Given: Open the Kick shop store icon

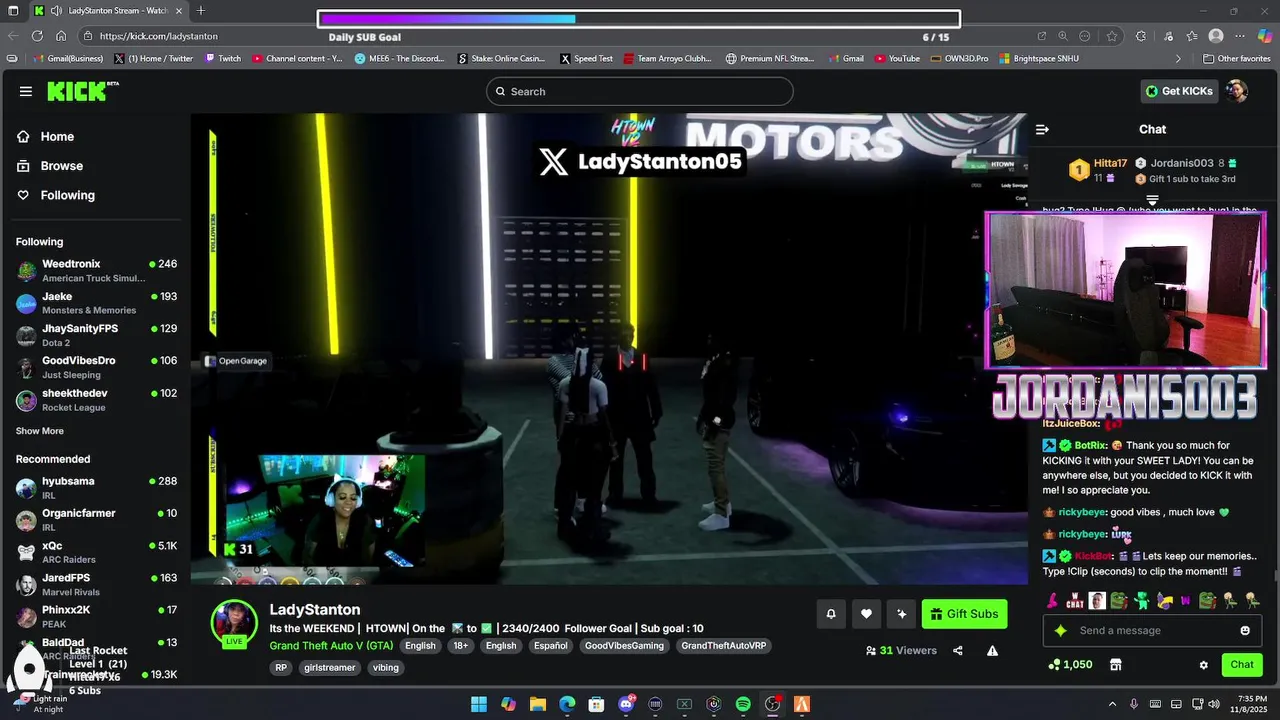Looking at the screenshot, I should [x=1116, y=665].
